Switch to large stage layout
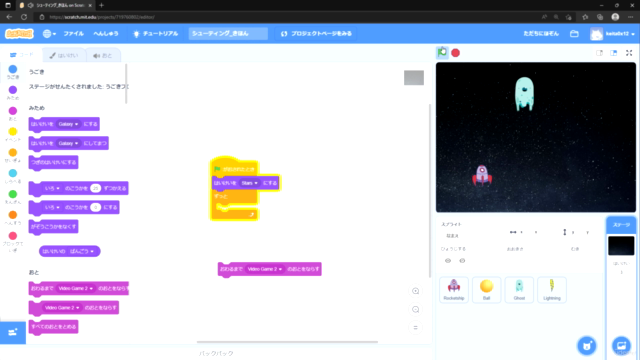 coord(613,53)
